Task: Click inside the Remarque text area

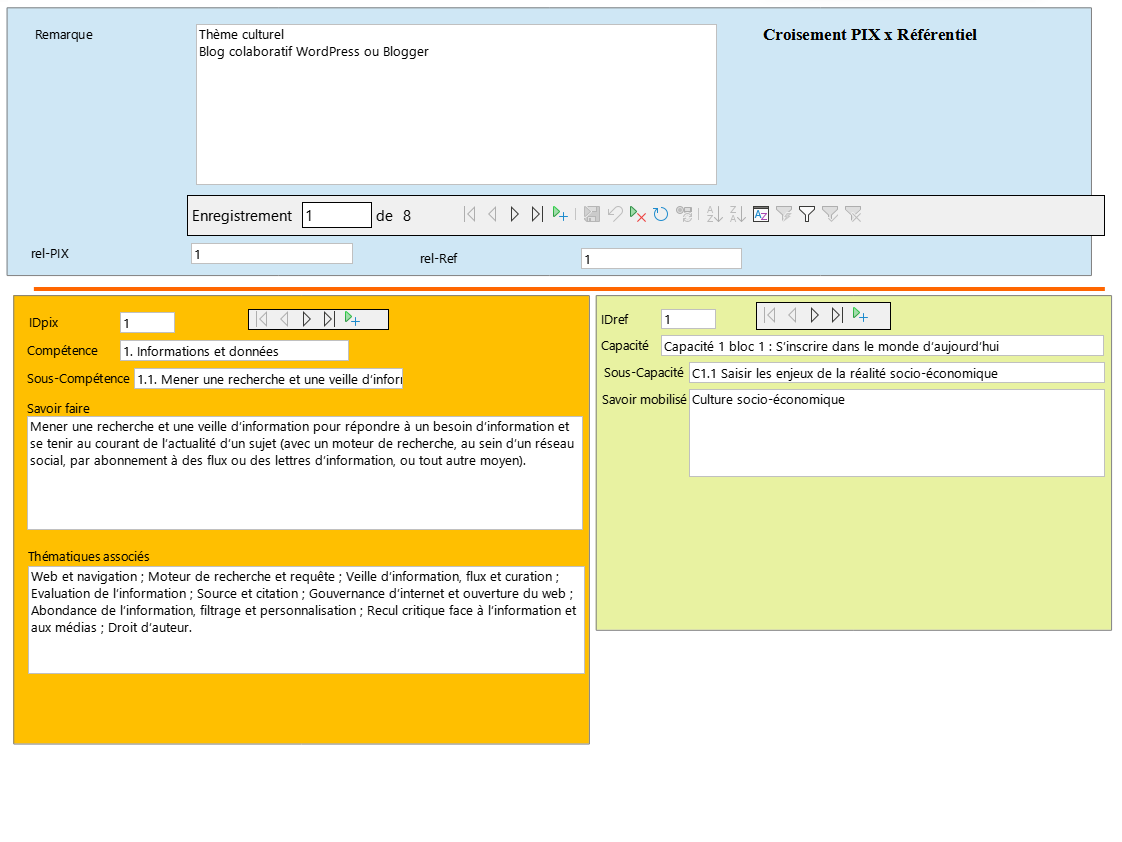Action: click(x=457, y=104)
